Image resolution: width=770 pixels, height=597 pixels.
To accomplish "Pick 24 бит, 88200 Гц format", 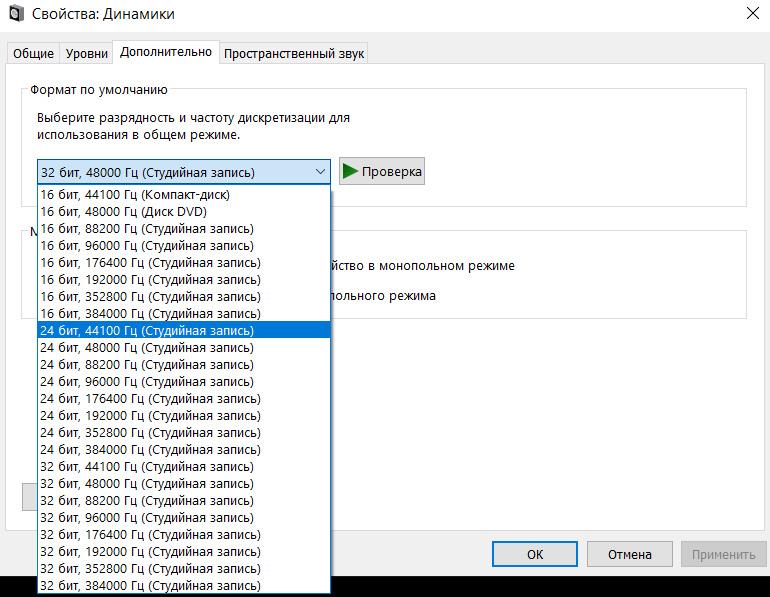I will point(184,364).
